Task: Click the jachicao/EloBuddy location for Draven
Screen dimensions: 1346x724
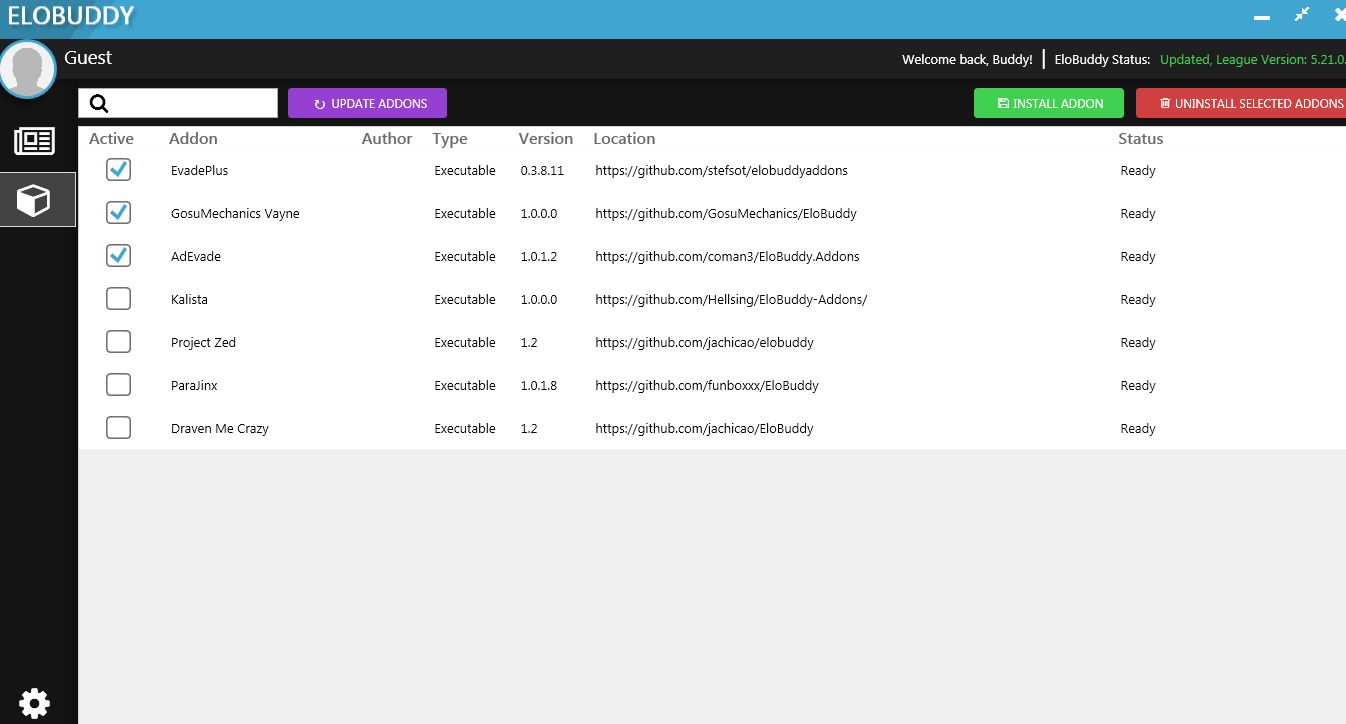Action: (704, 429)
